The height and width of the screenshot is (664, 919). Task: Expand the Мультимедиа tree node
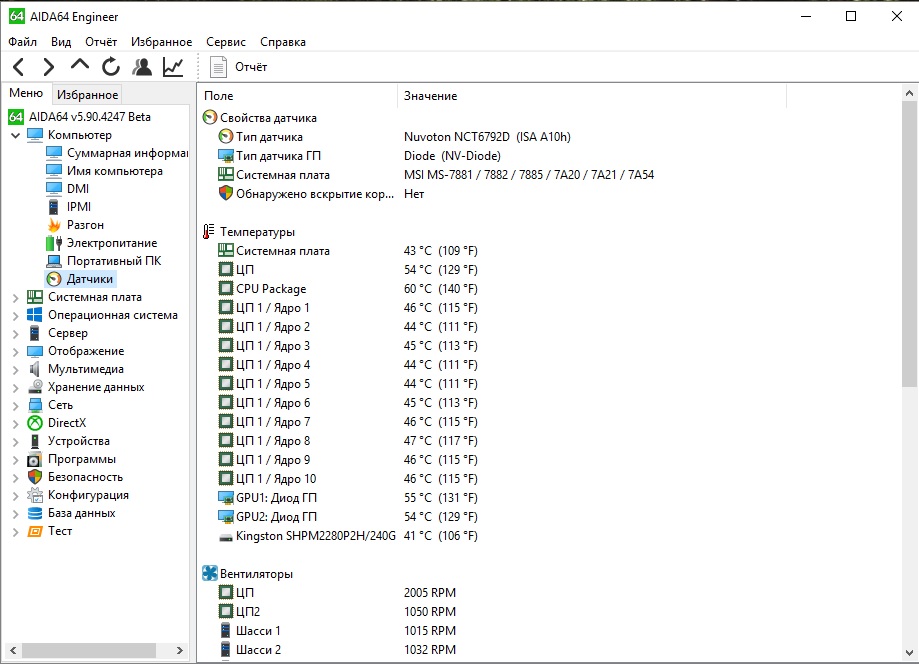point(15,370)
